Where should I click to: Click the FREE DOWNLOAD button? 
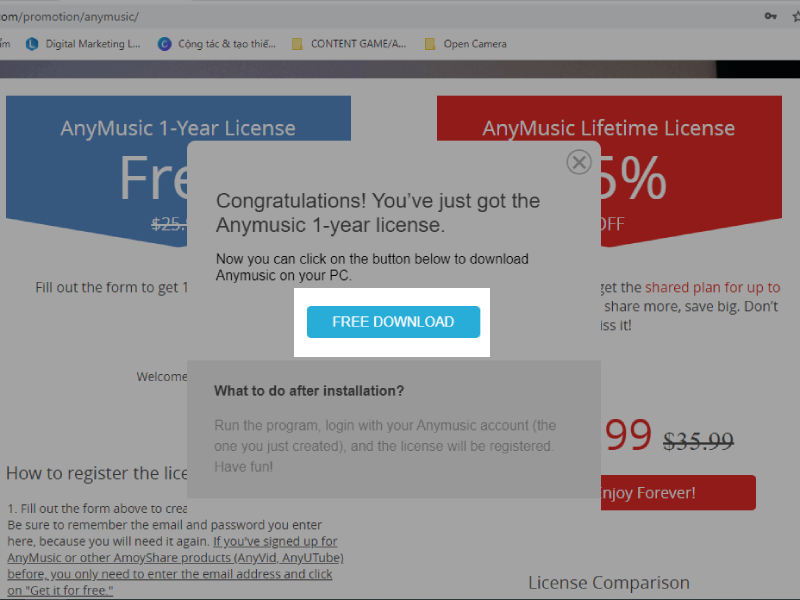tap(393, 322)
